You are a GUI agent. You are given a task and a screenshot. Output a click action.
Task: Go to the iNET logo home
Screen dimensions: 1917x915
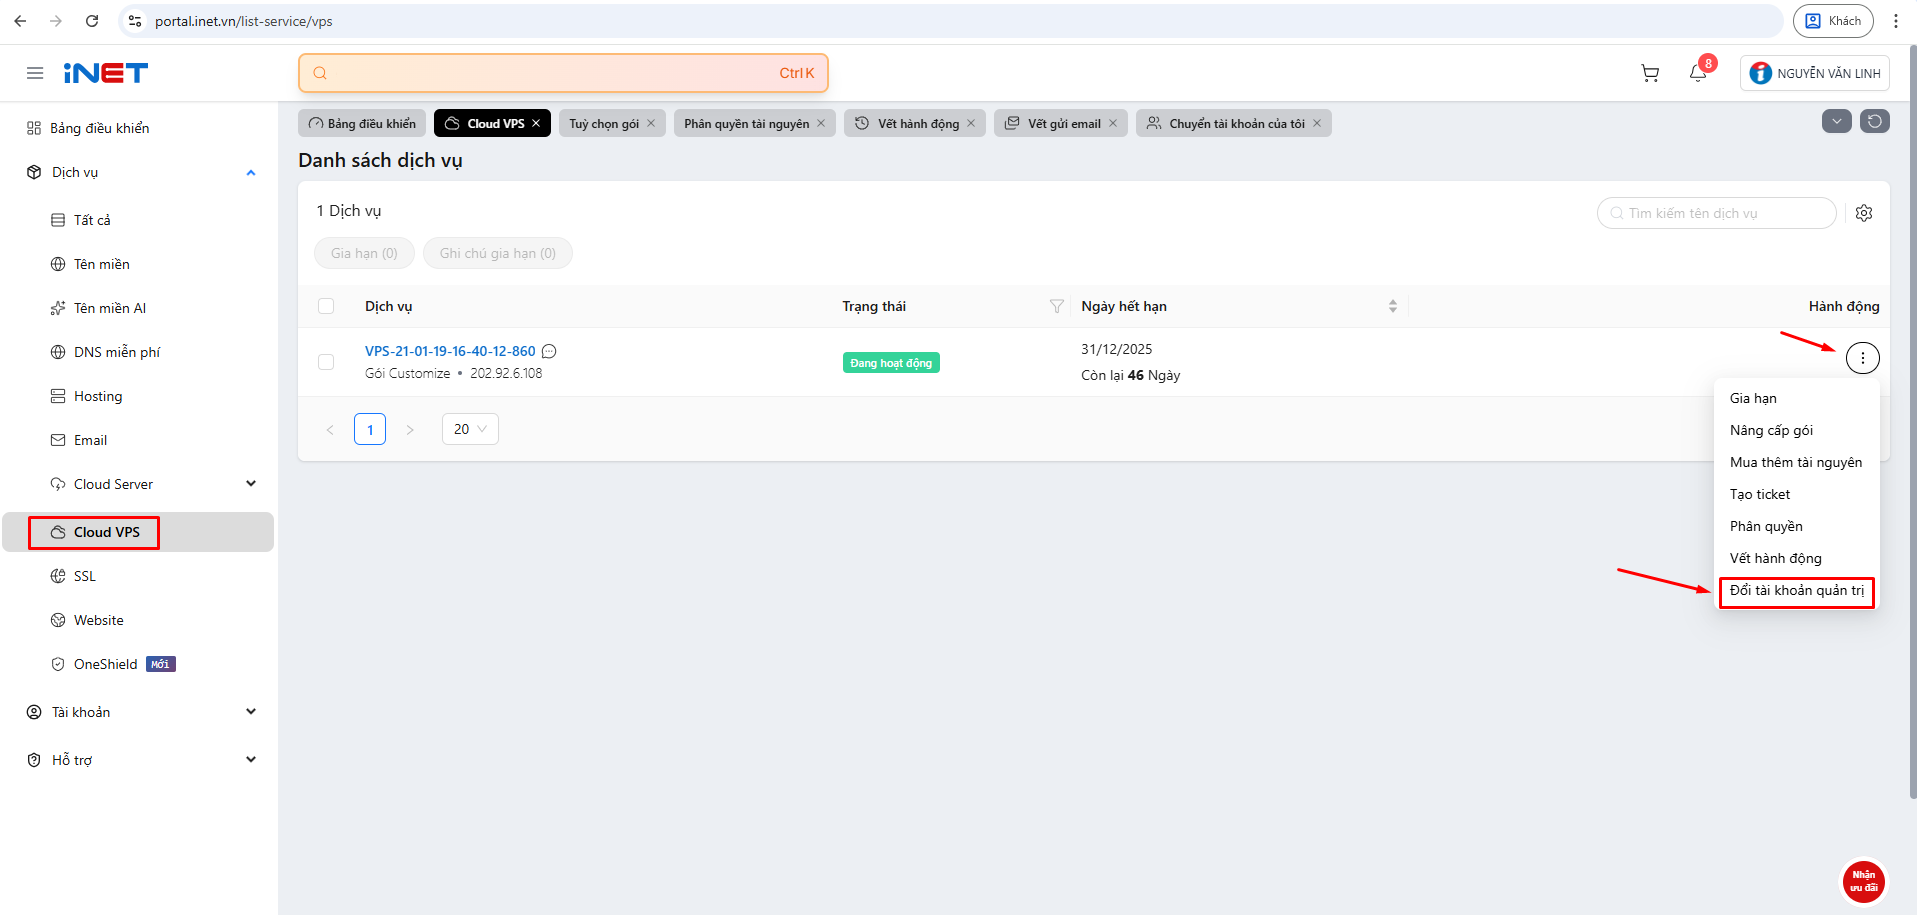tap(106, 73)
